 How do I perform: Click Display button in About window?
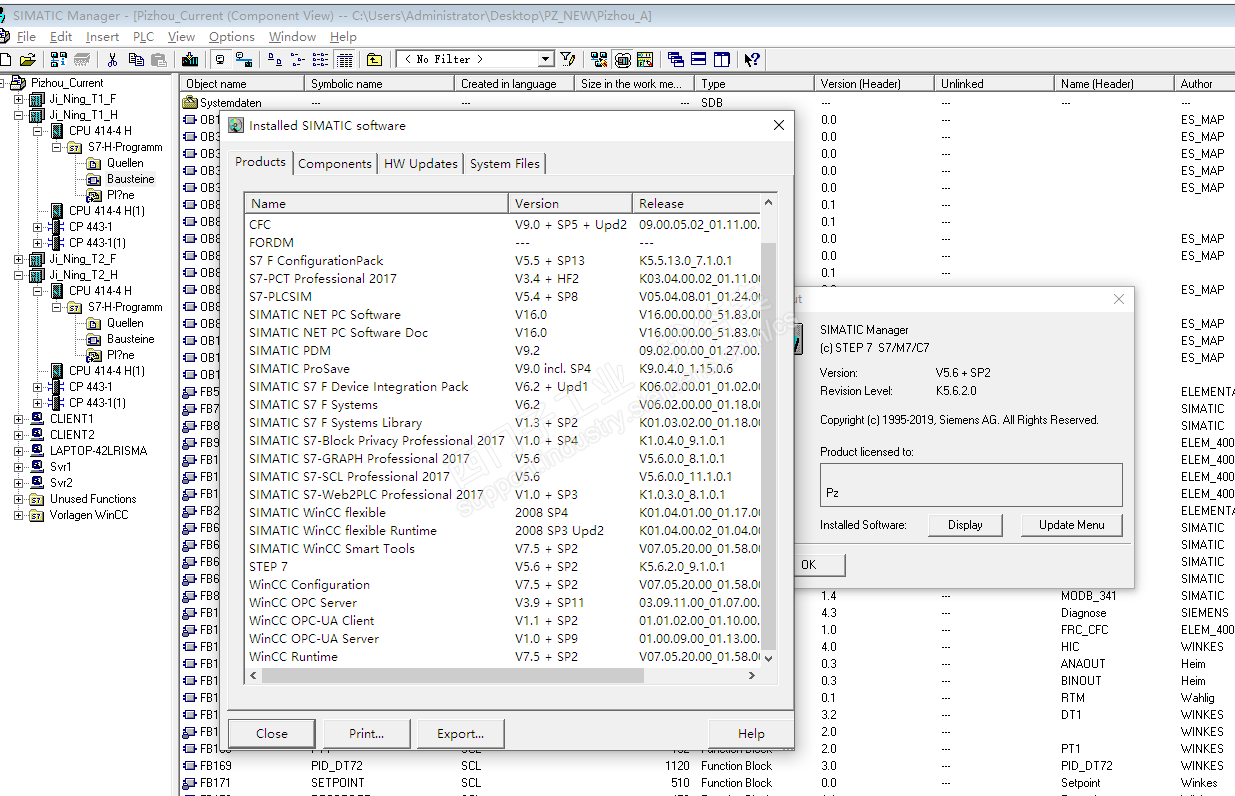pos(965,525)
